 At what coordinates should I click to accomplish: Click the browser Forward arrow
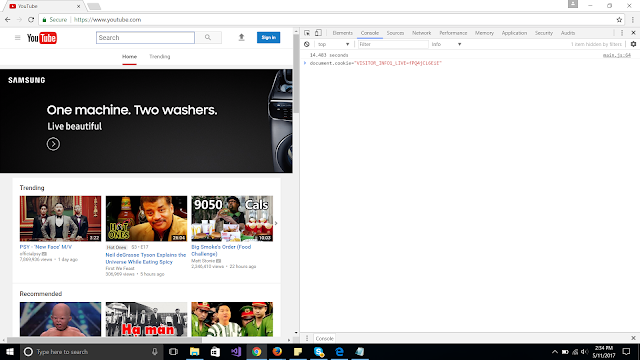pyautogui.click(x=19, y=20)
